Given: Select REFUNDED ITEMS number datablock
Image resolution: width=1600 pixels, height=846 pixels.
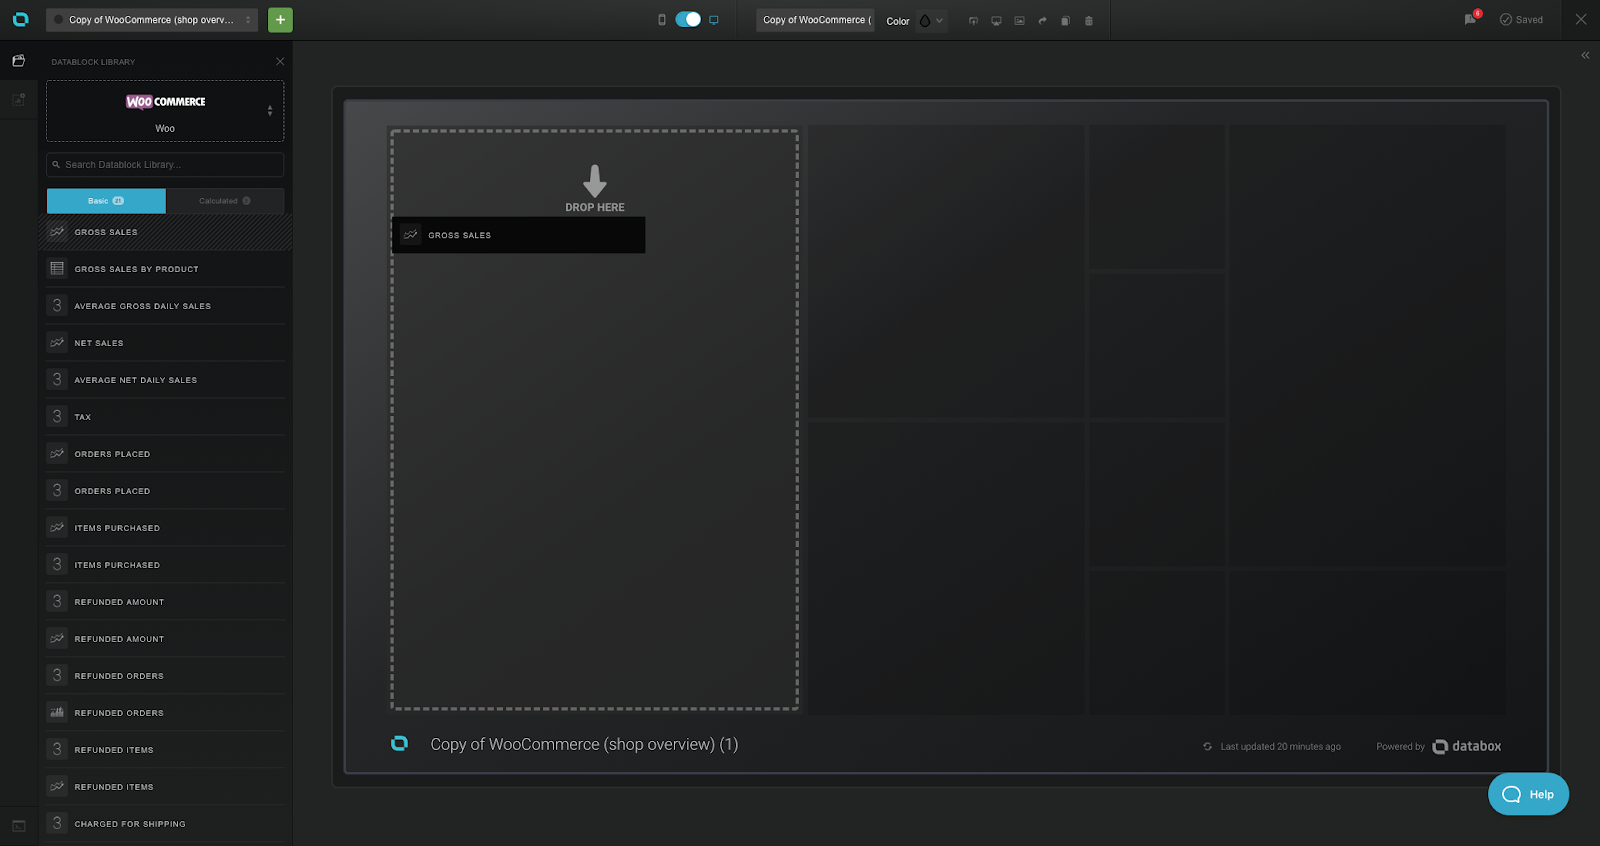Looking at the screenshot, I should click(165, 750).
